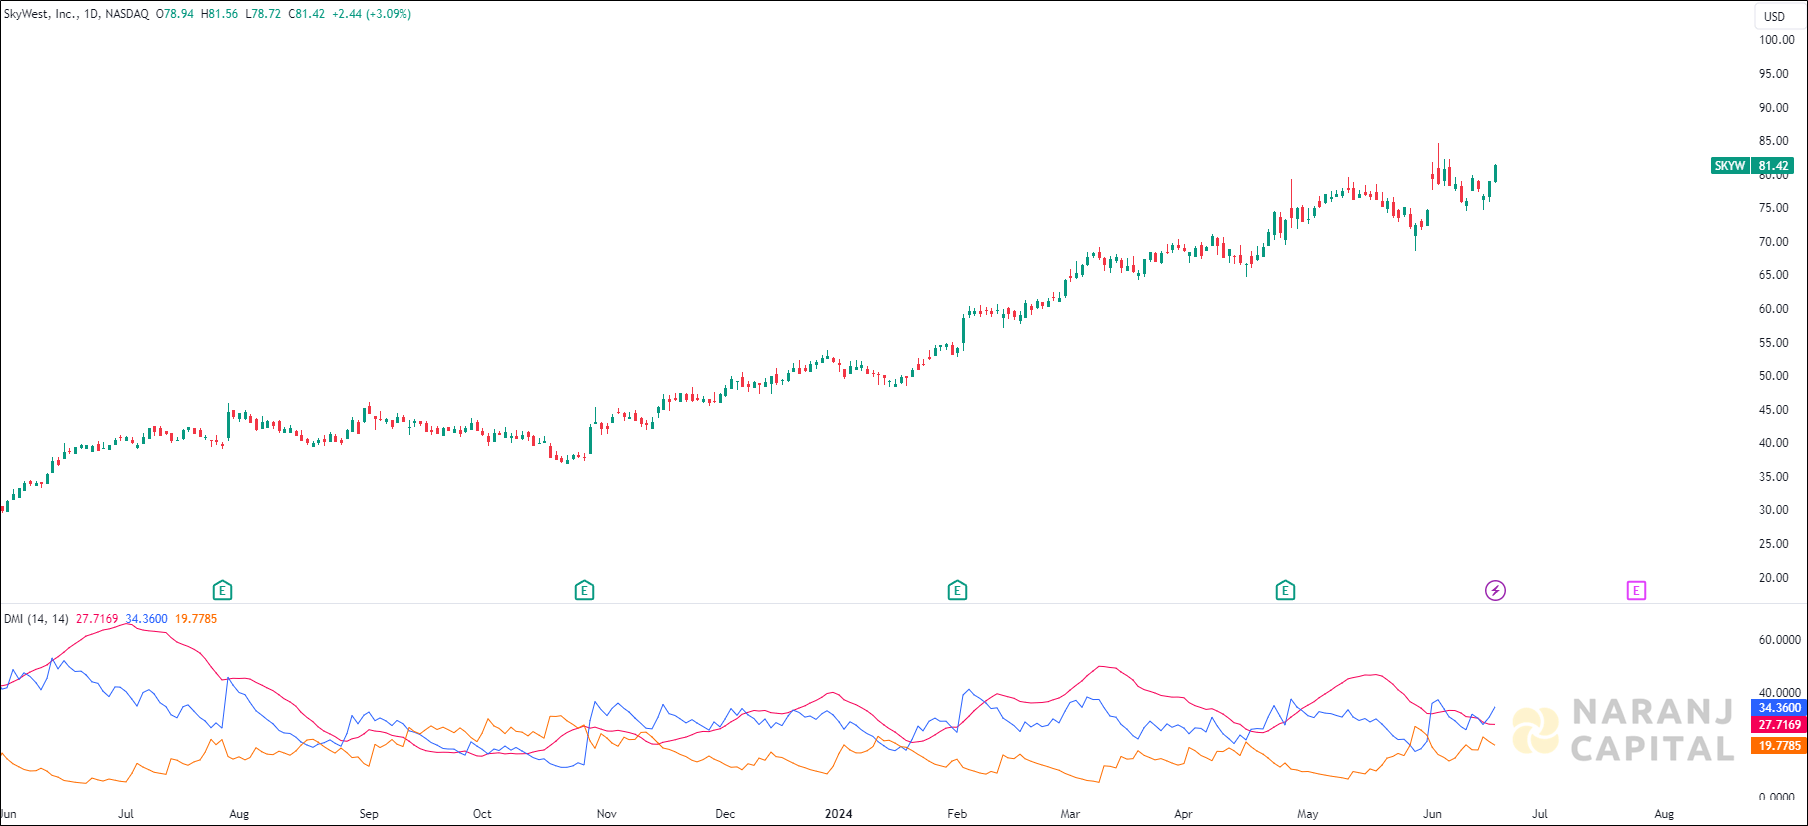Click the SKYW price label tag
This screenshot has height=826, width=1808.
1730,166
